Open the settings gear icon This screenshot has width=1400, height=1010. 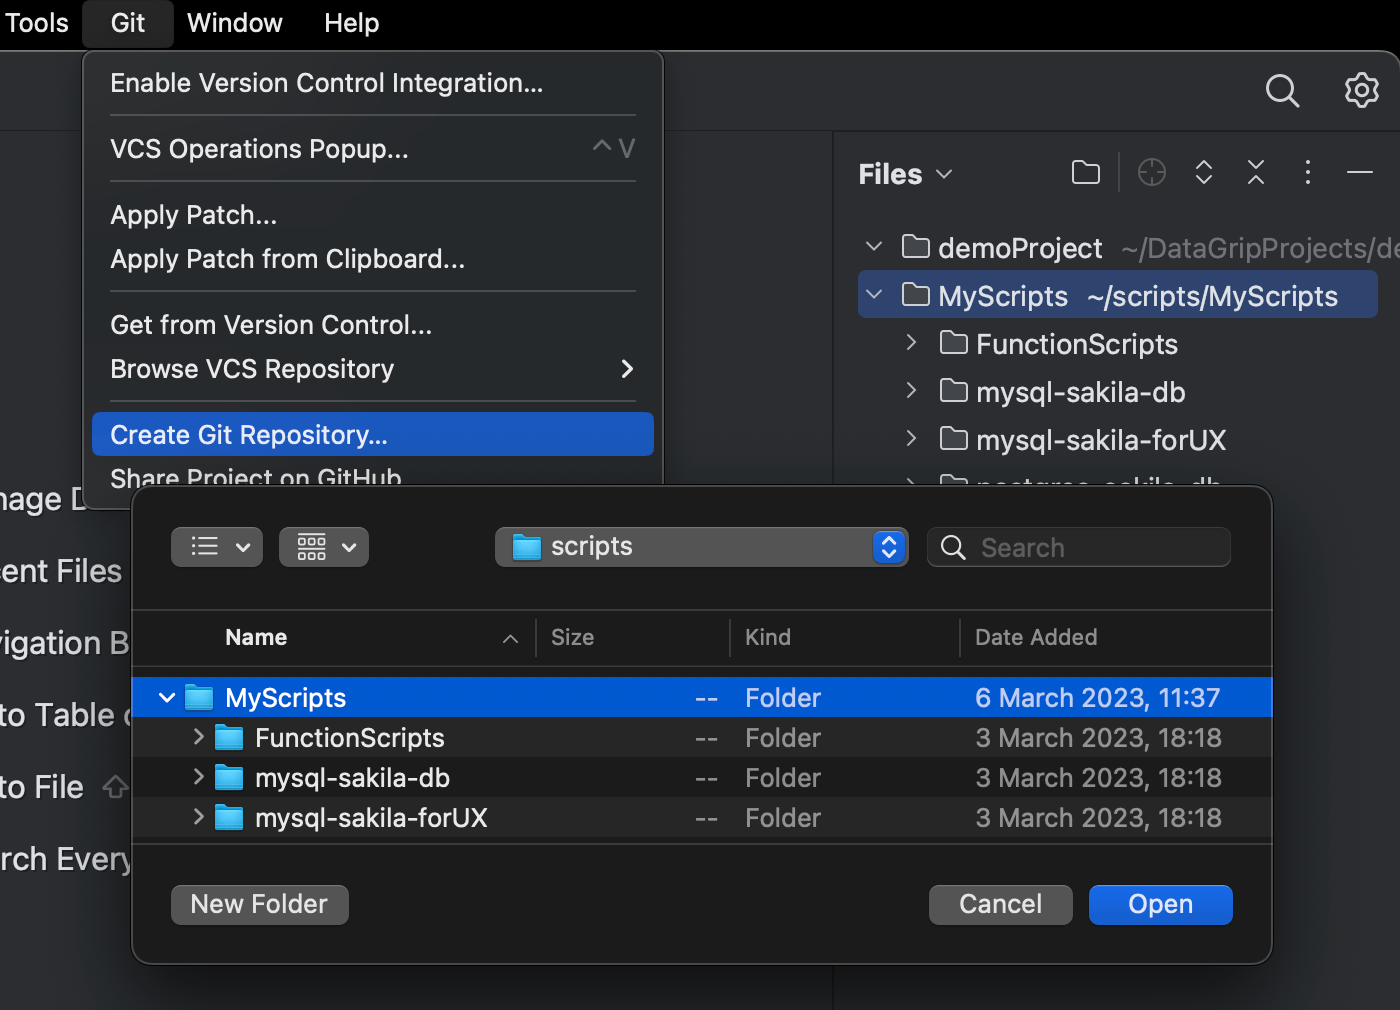[1361, 90]
